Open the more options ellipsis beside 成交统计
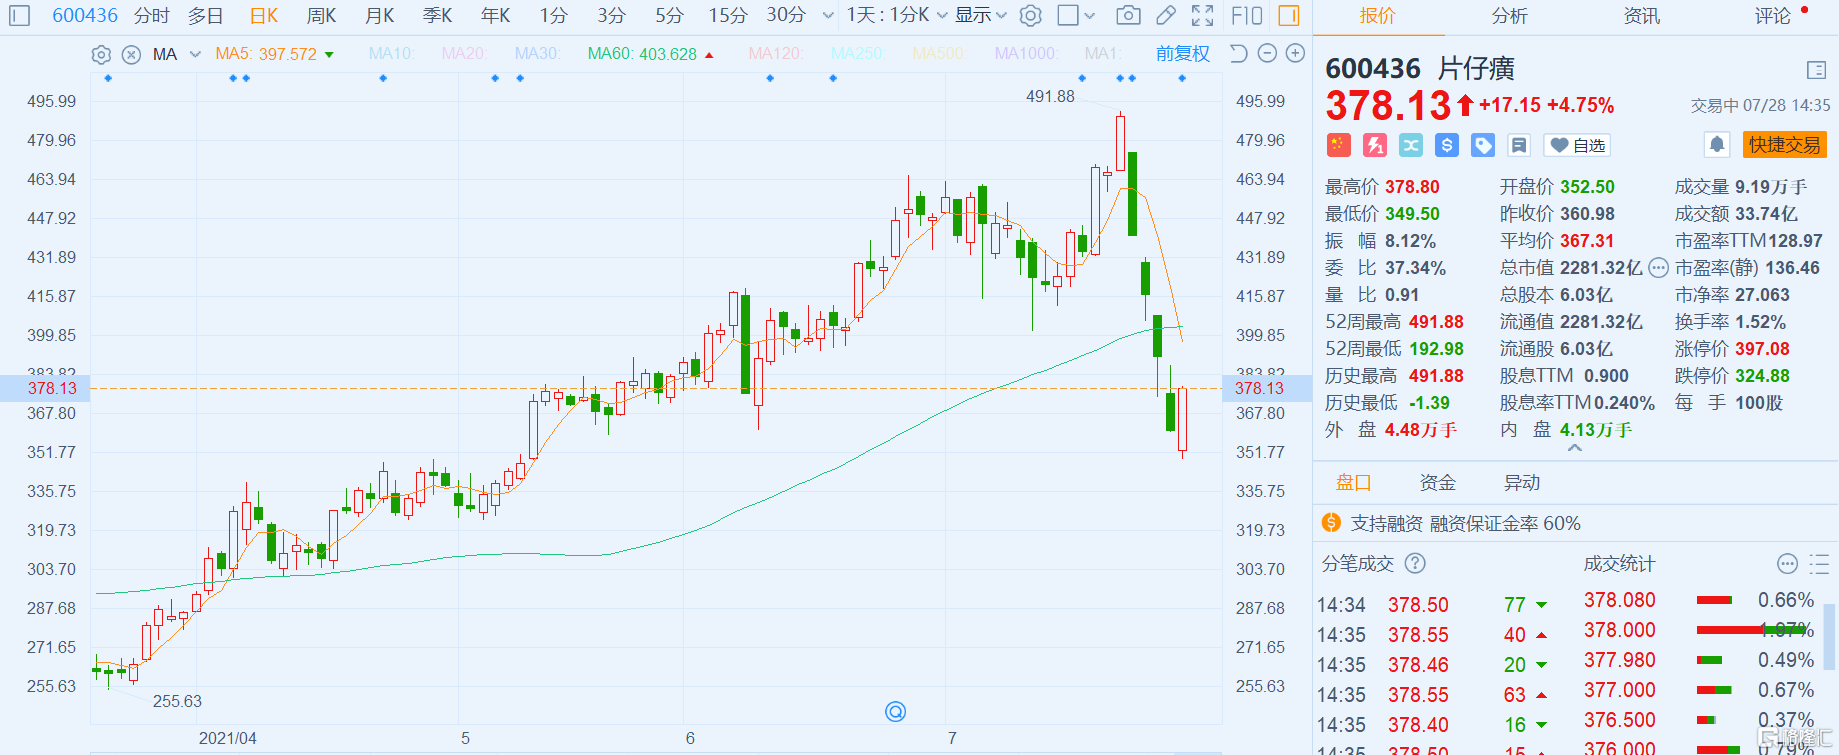Viewport: 1839px width, 755px height. [x=1788, y=563]
